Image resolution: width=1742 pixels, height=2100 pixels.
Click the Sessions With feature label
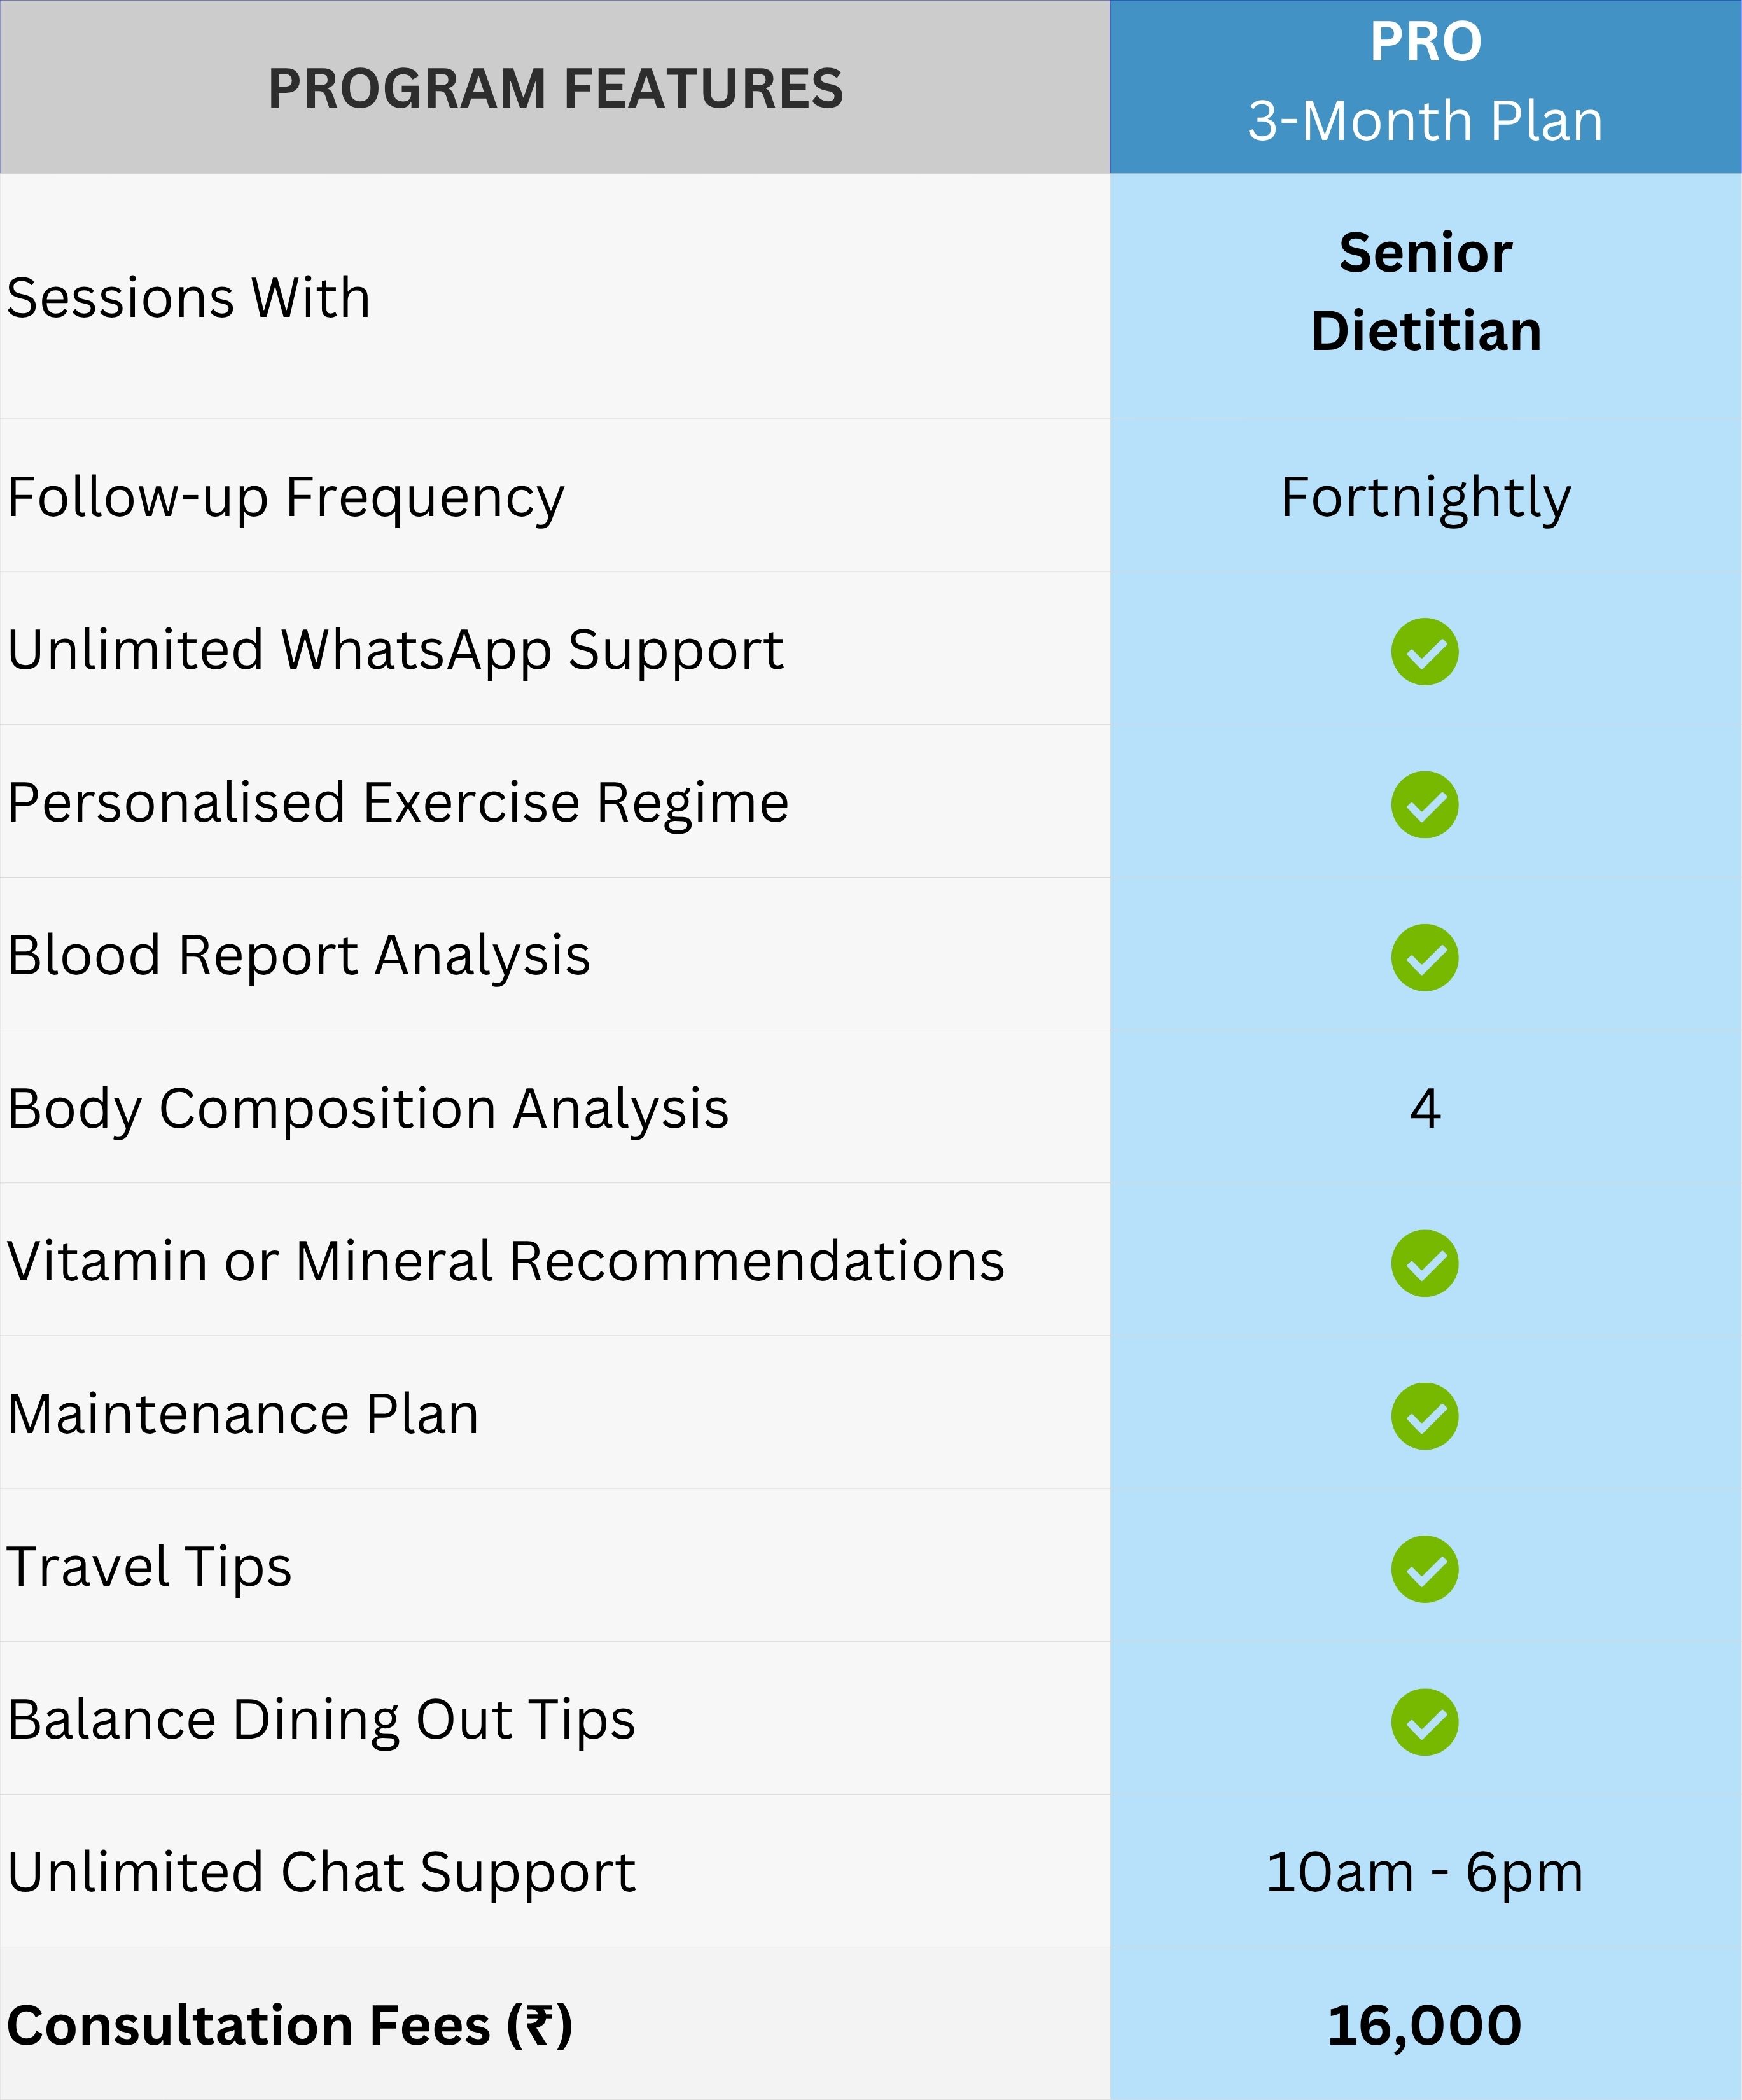point(189,298)
